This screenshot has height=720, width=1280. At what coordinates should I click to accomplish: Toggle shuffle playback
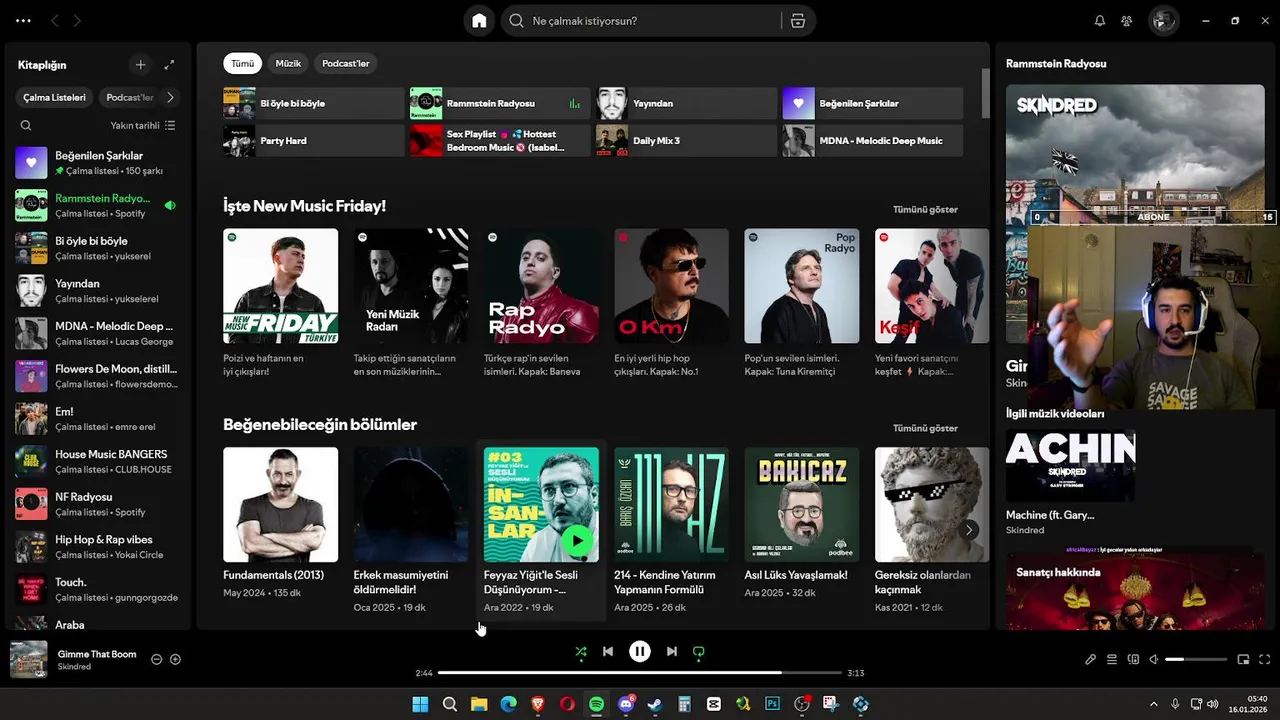click(581, 652)
